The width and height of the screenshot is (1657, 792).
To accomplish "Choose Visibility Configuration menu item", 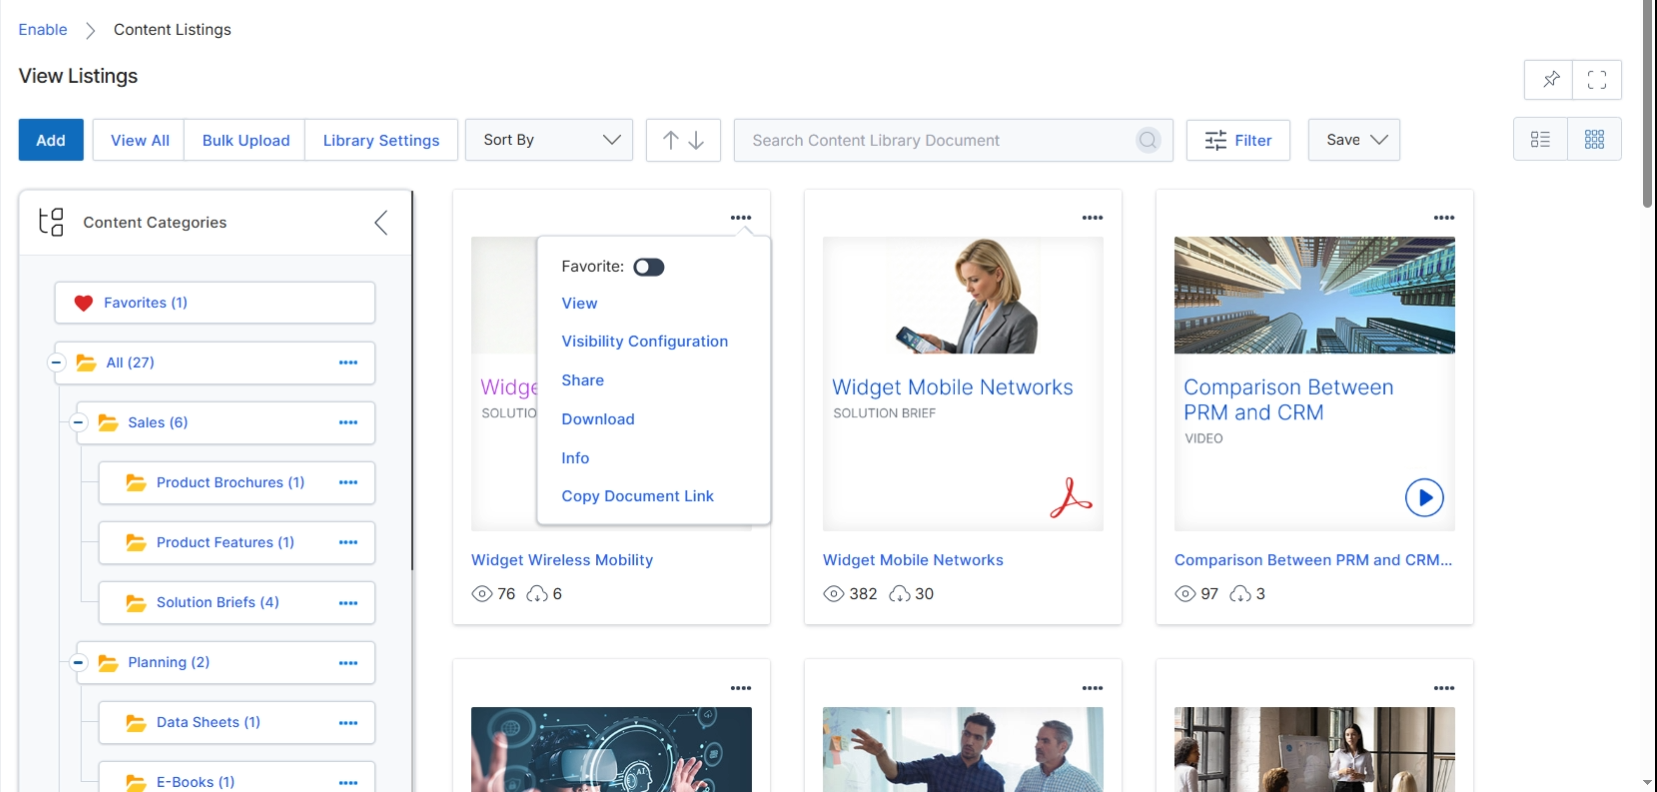I will 645,342.
